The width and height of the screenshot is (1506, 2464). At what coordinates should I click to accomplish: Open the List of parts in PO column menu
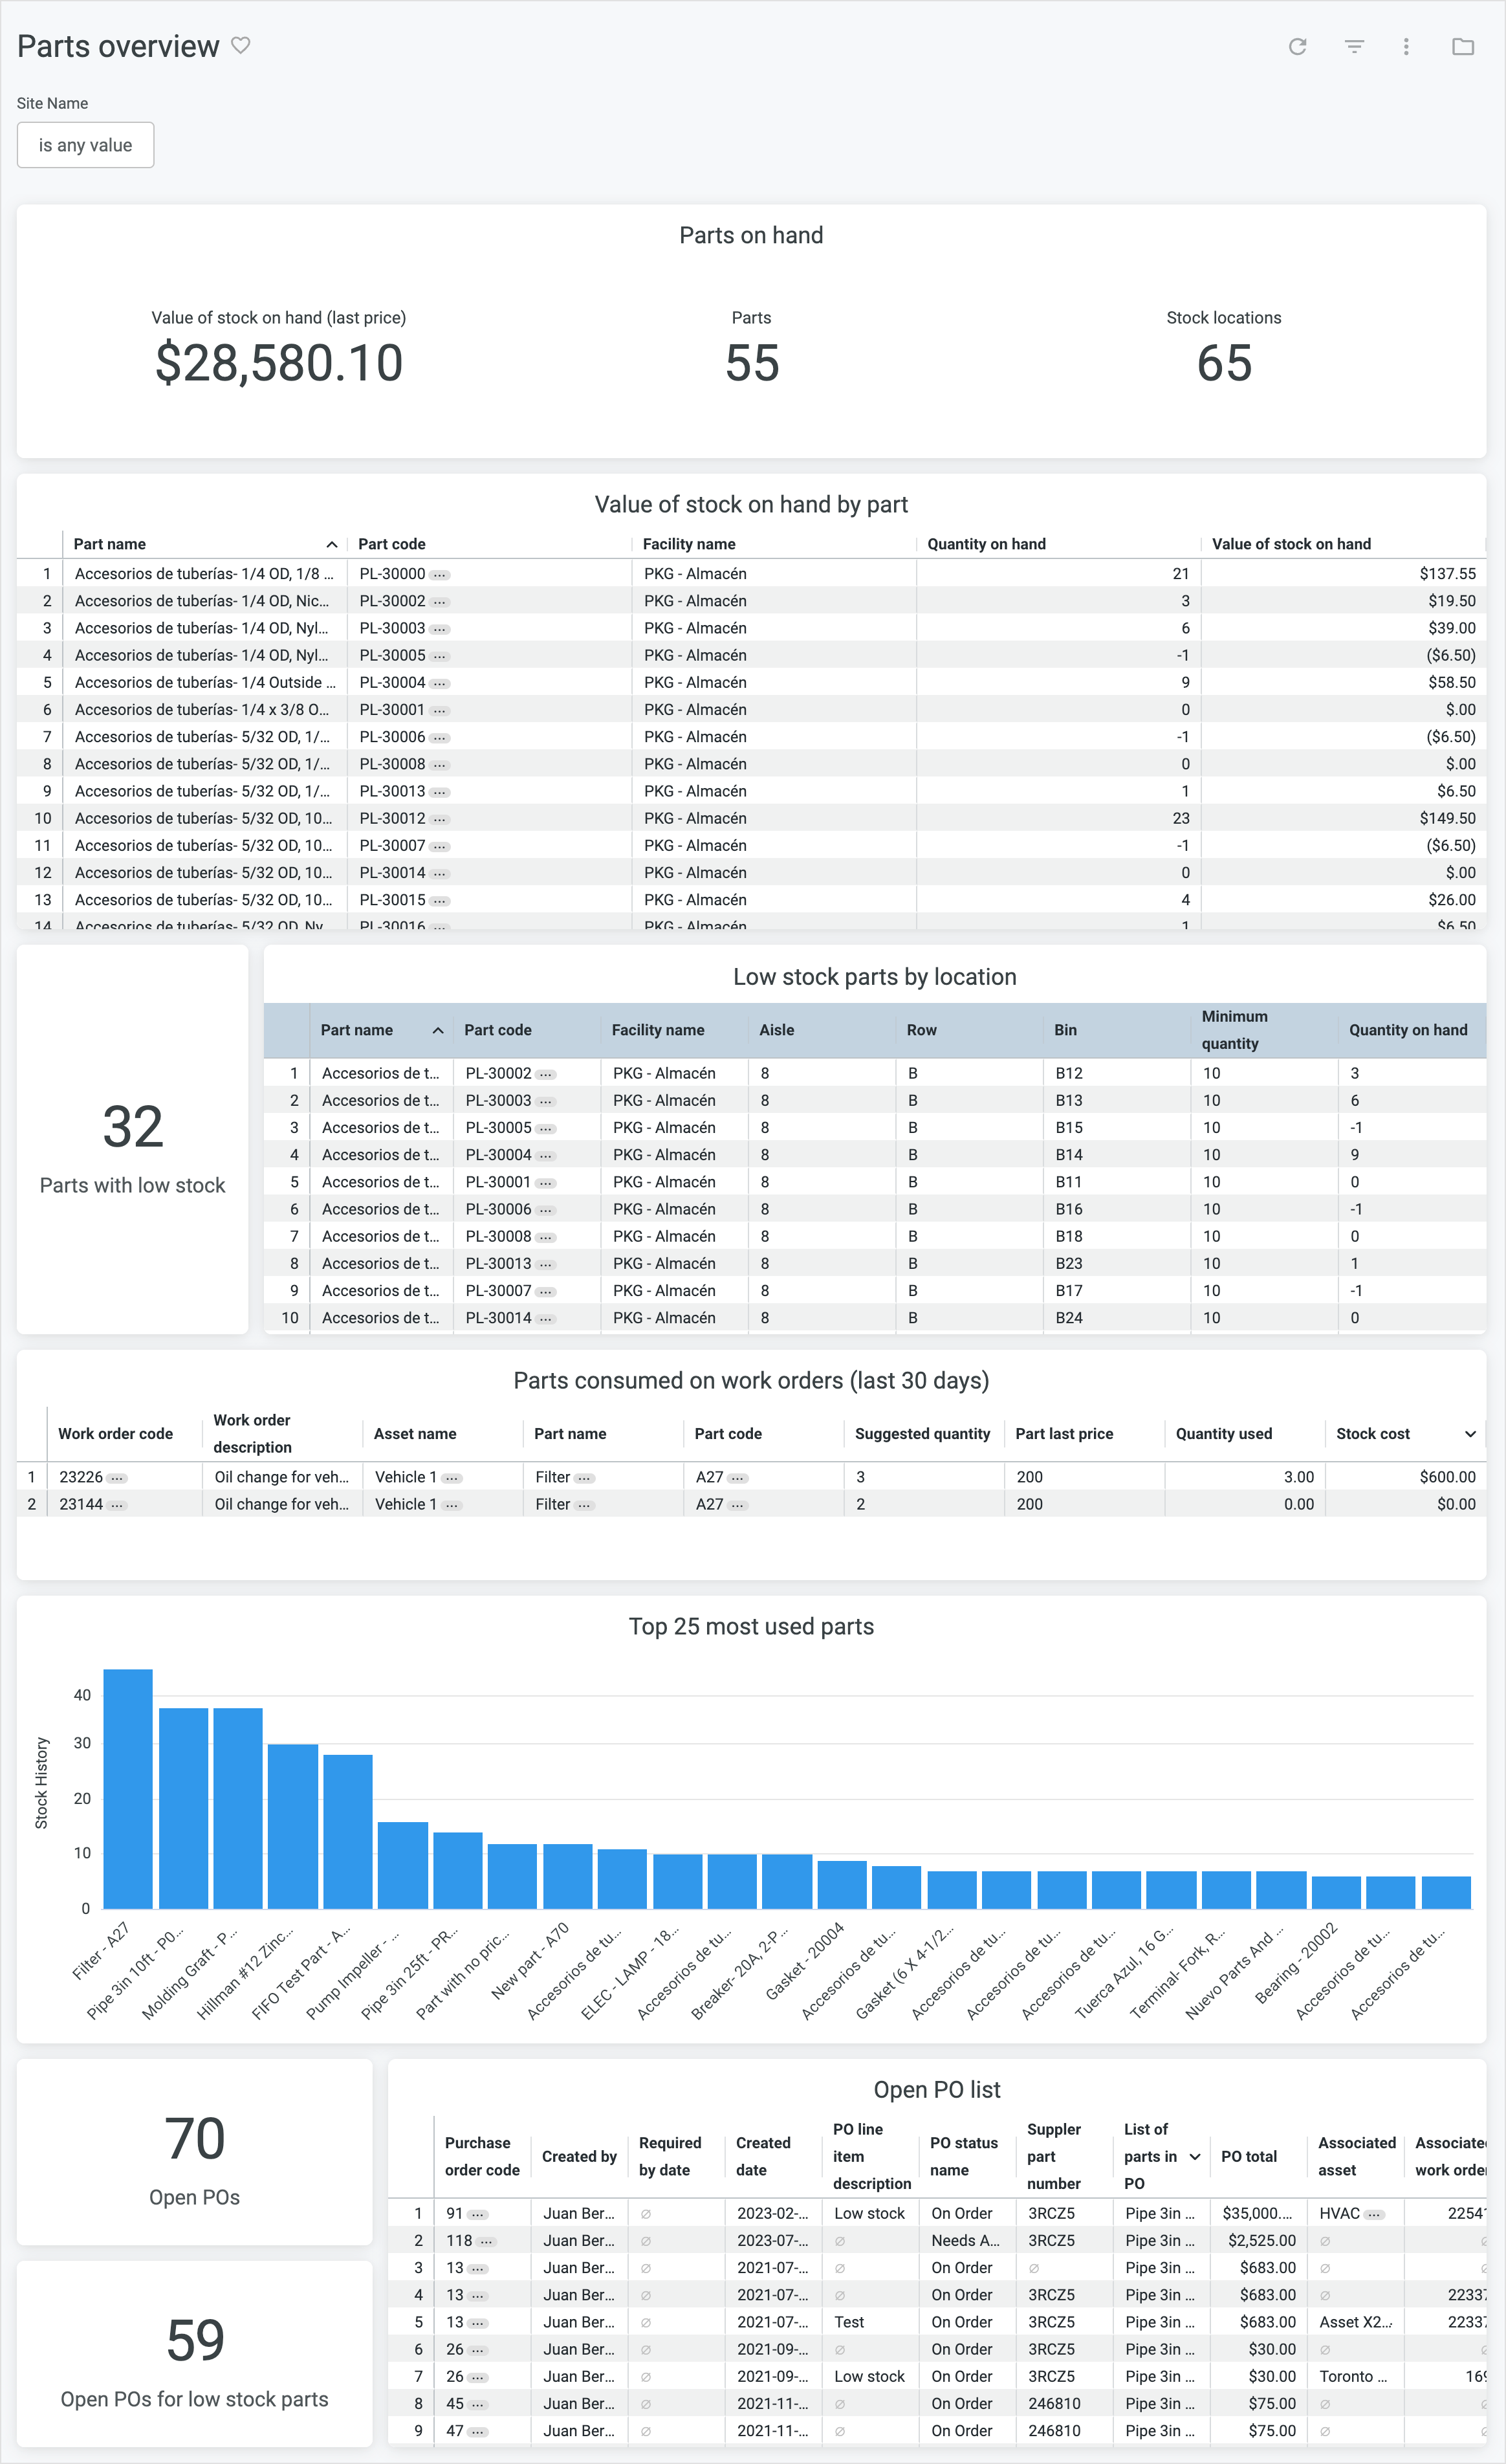1196,2157
